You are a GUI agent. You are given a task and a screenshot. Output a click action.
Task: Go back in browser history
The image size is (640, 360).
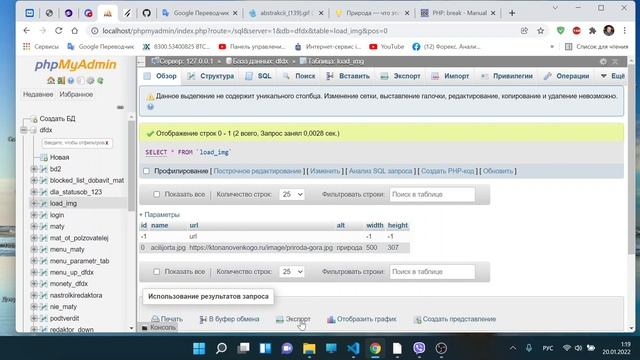27,31
